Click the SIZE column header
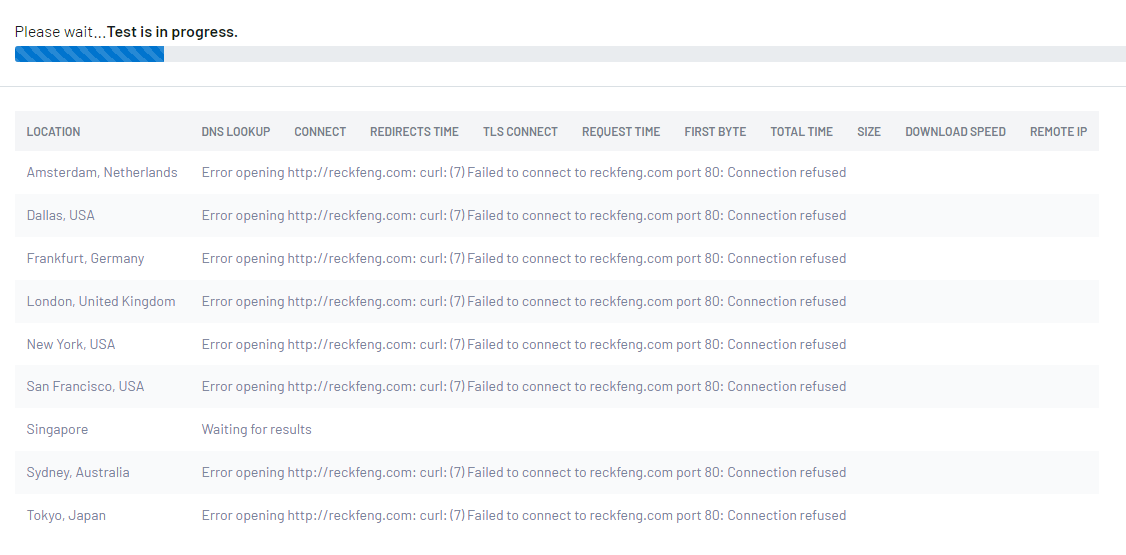Image resolution: width=1126 pixels, height=555 pixels. pyautogui.click(x=868, y=131)
